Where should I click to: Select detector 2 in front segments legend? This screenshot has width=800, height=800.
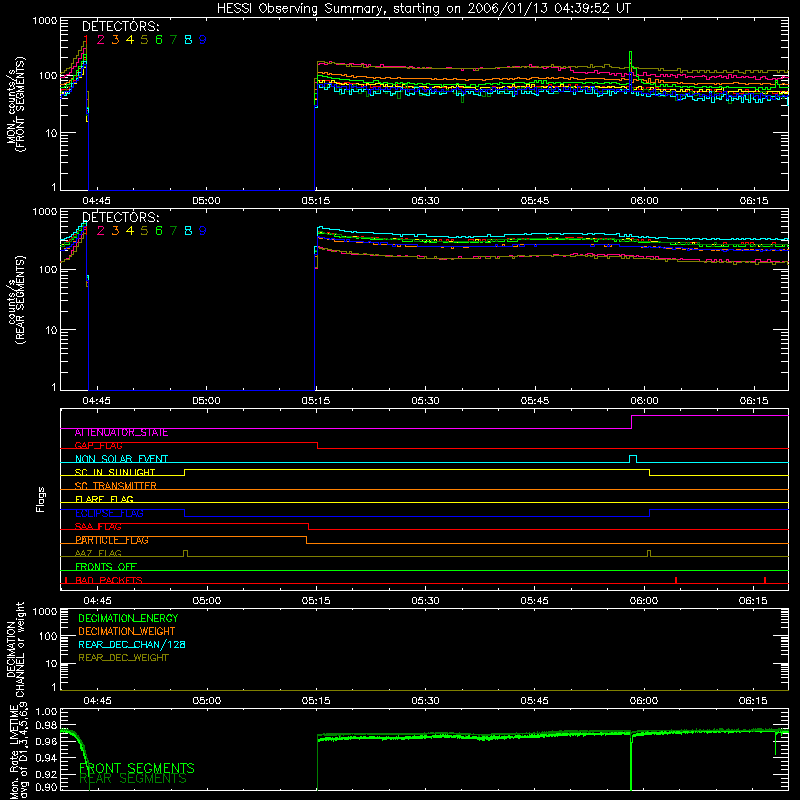click(x=101, y=40)
